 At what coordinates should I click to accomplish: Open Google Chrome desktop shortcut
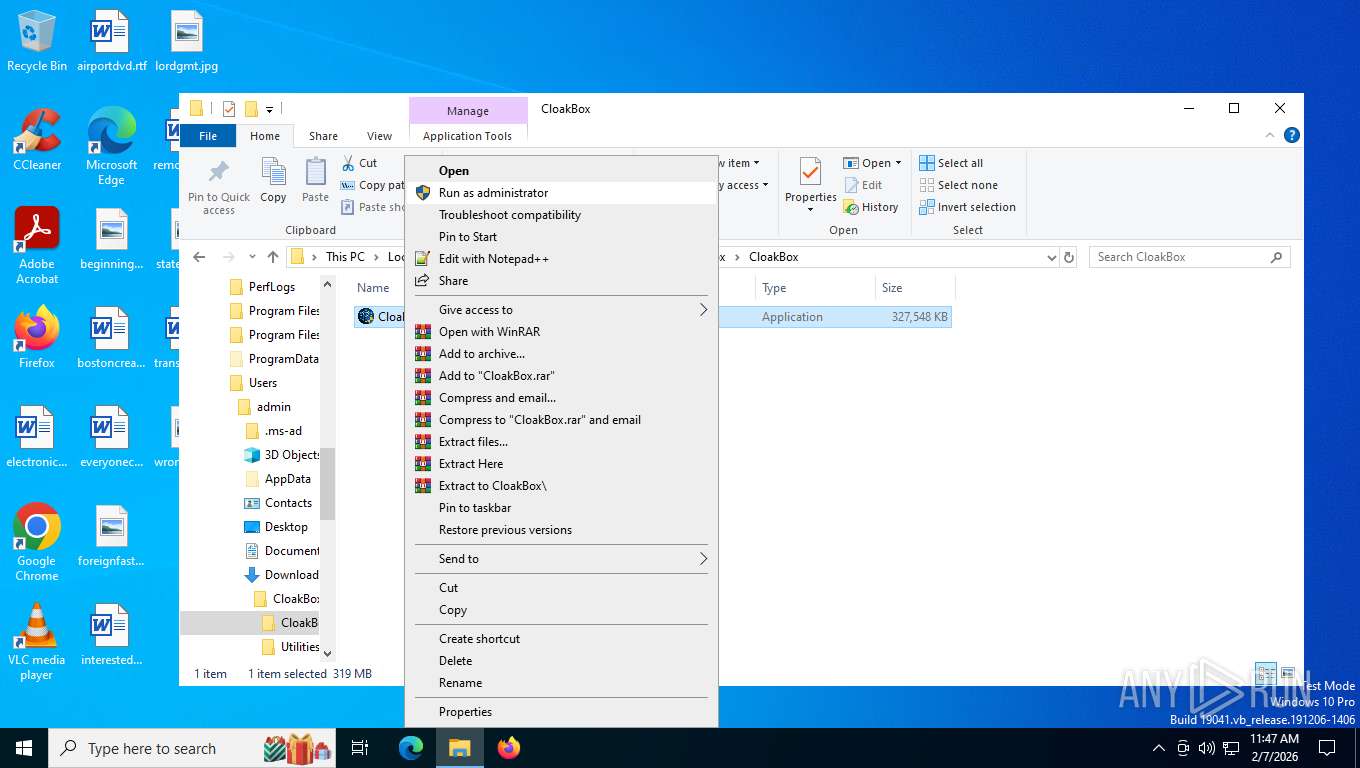point(37,541)
